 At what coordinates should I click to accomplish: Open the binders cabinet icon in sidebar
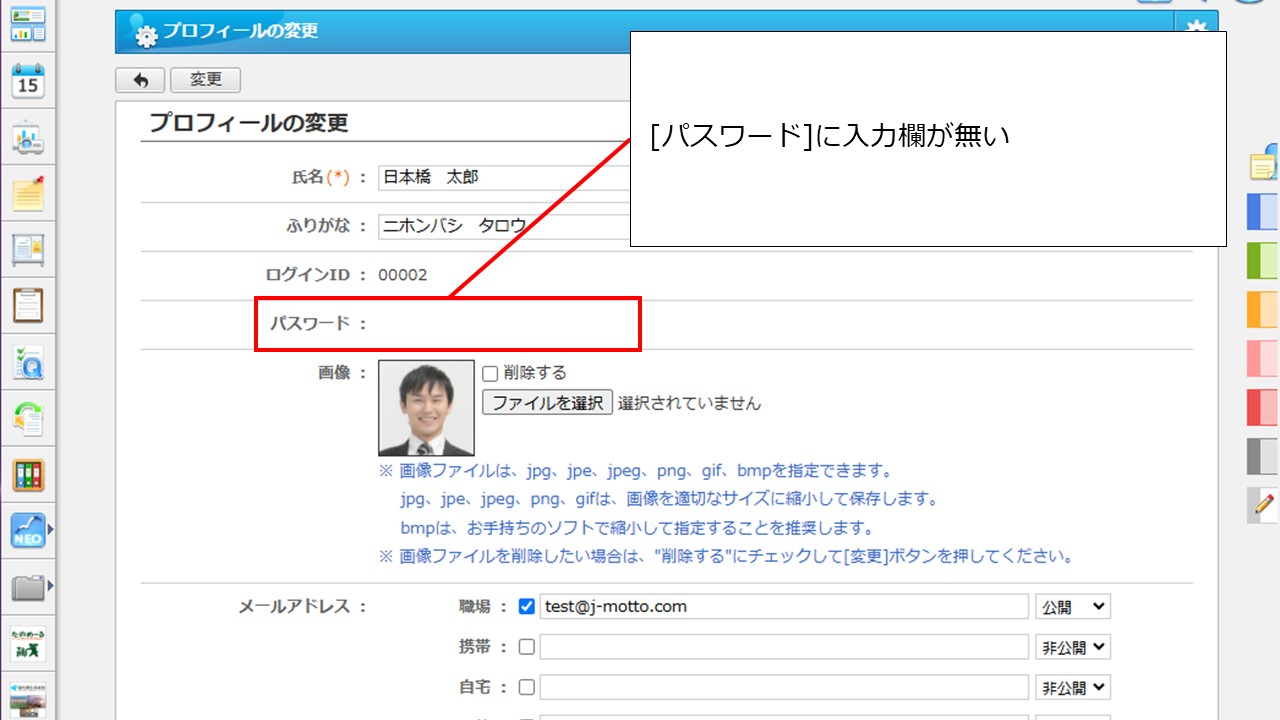pyautogui.click(x=28, y=475)
